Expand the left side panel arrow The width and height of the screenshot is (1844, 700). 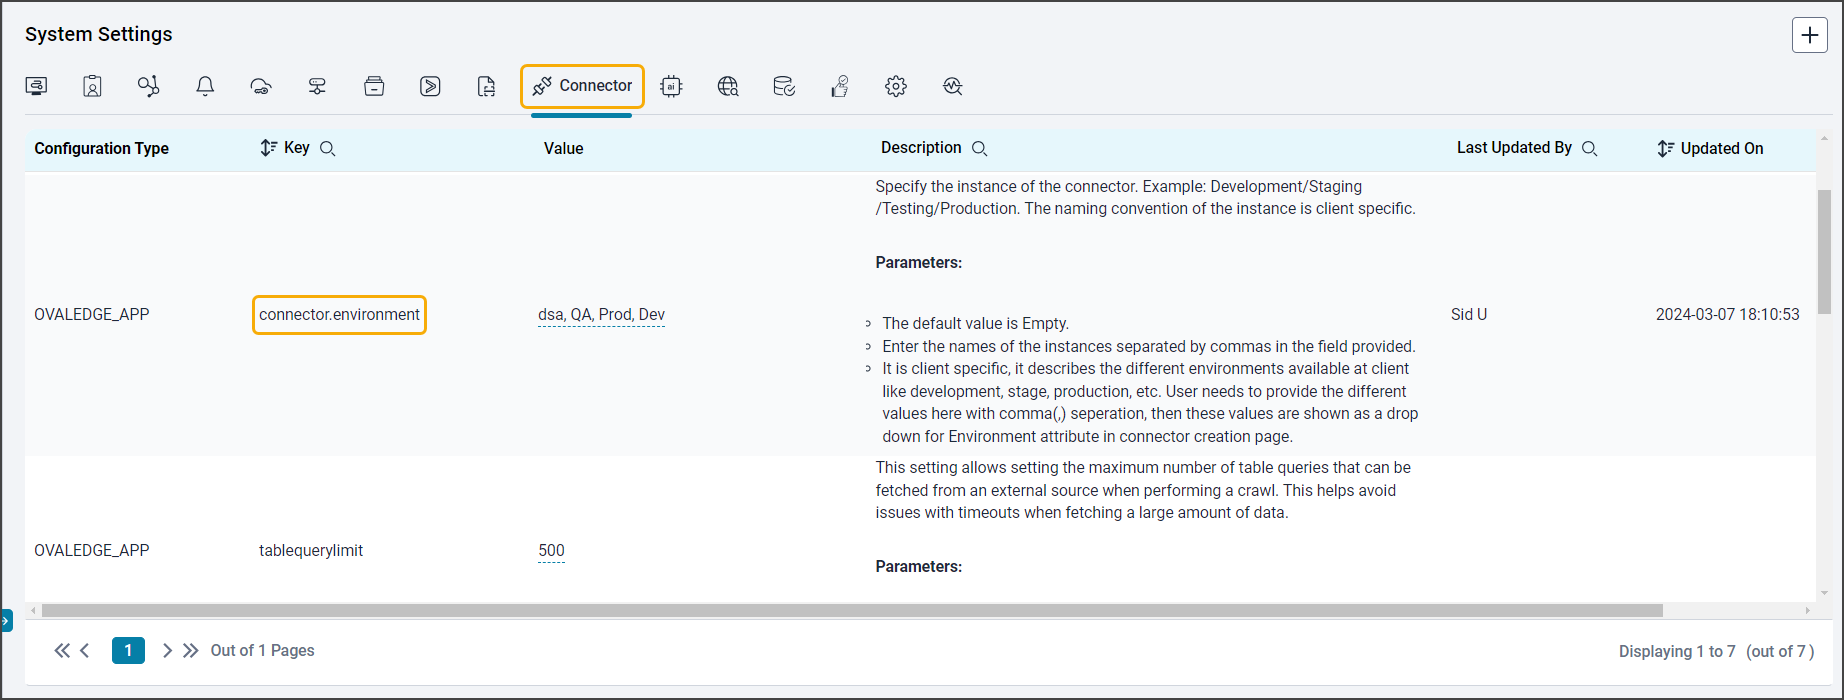pyautogui.click(x=6, y=621)
